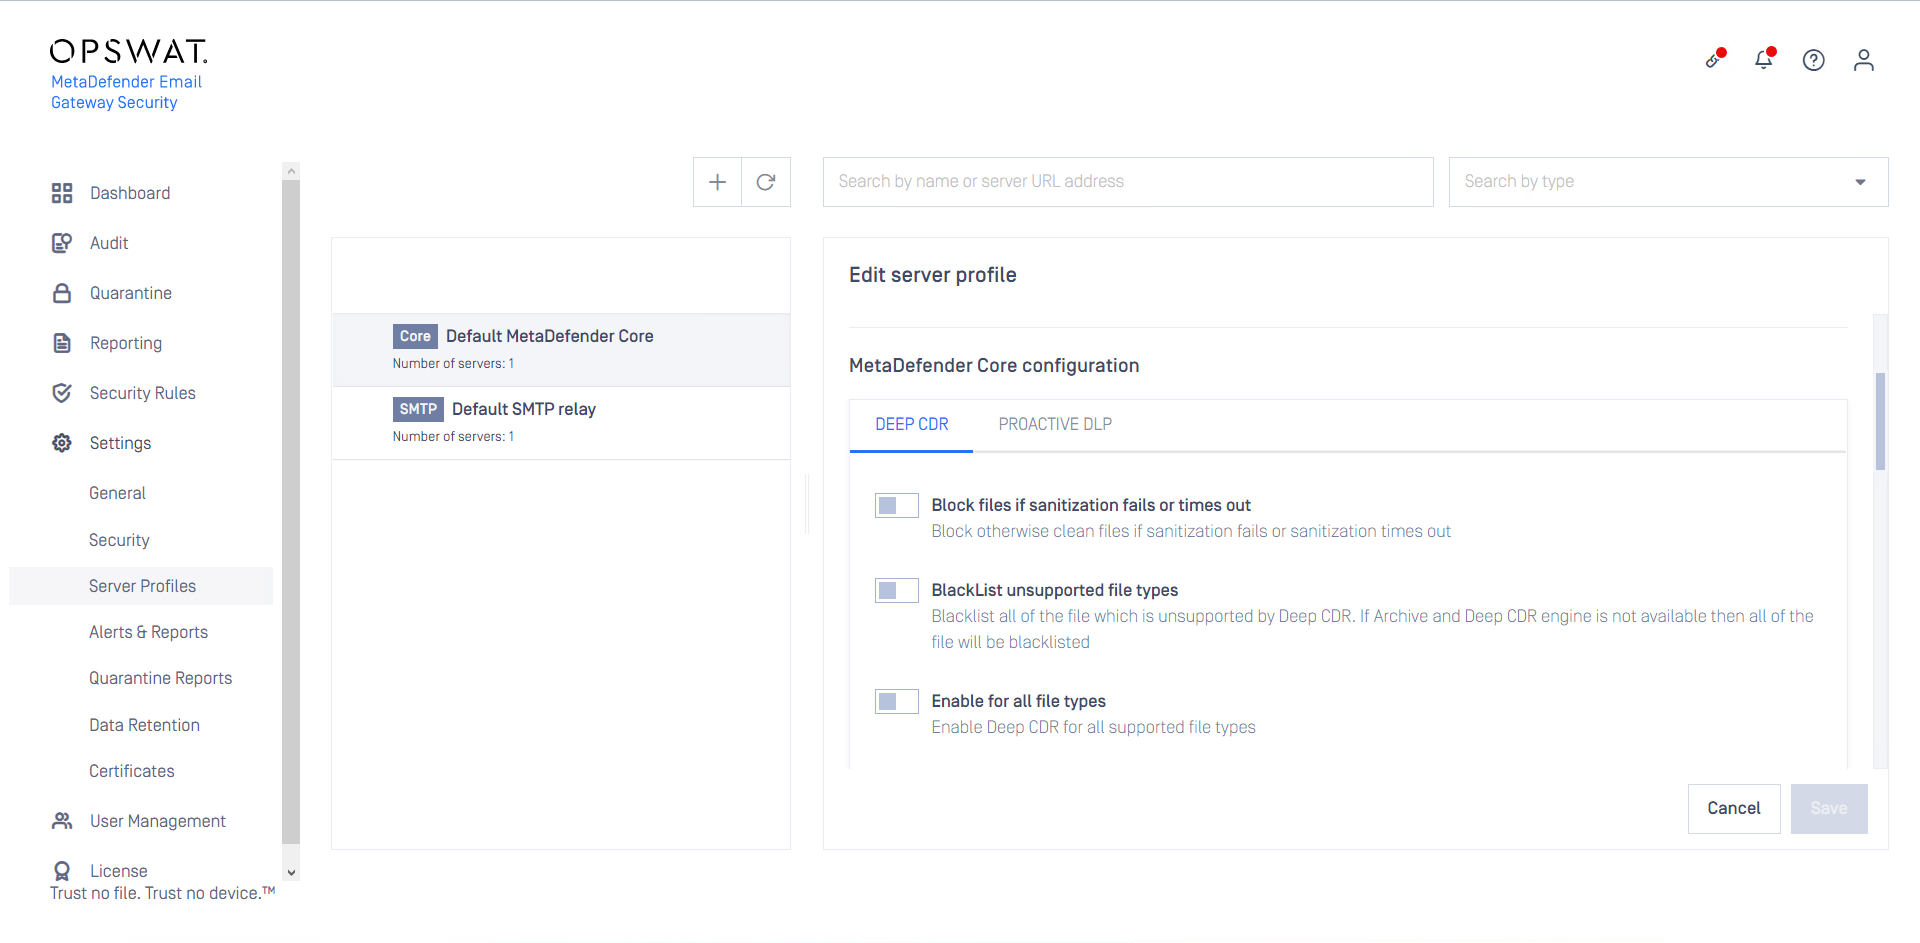The height and width of the screenshot is (943, 1920).
Task: Expand Settings section label
Action: point(120,443)
